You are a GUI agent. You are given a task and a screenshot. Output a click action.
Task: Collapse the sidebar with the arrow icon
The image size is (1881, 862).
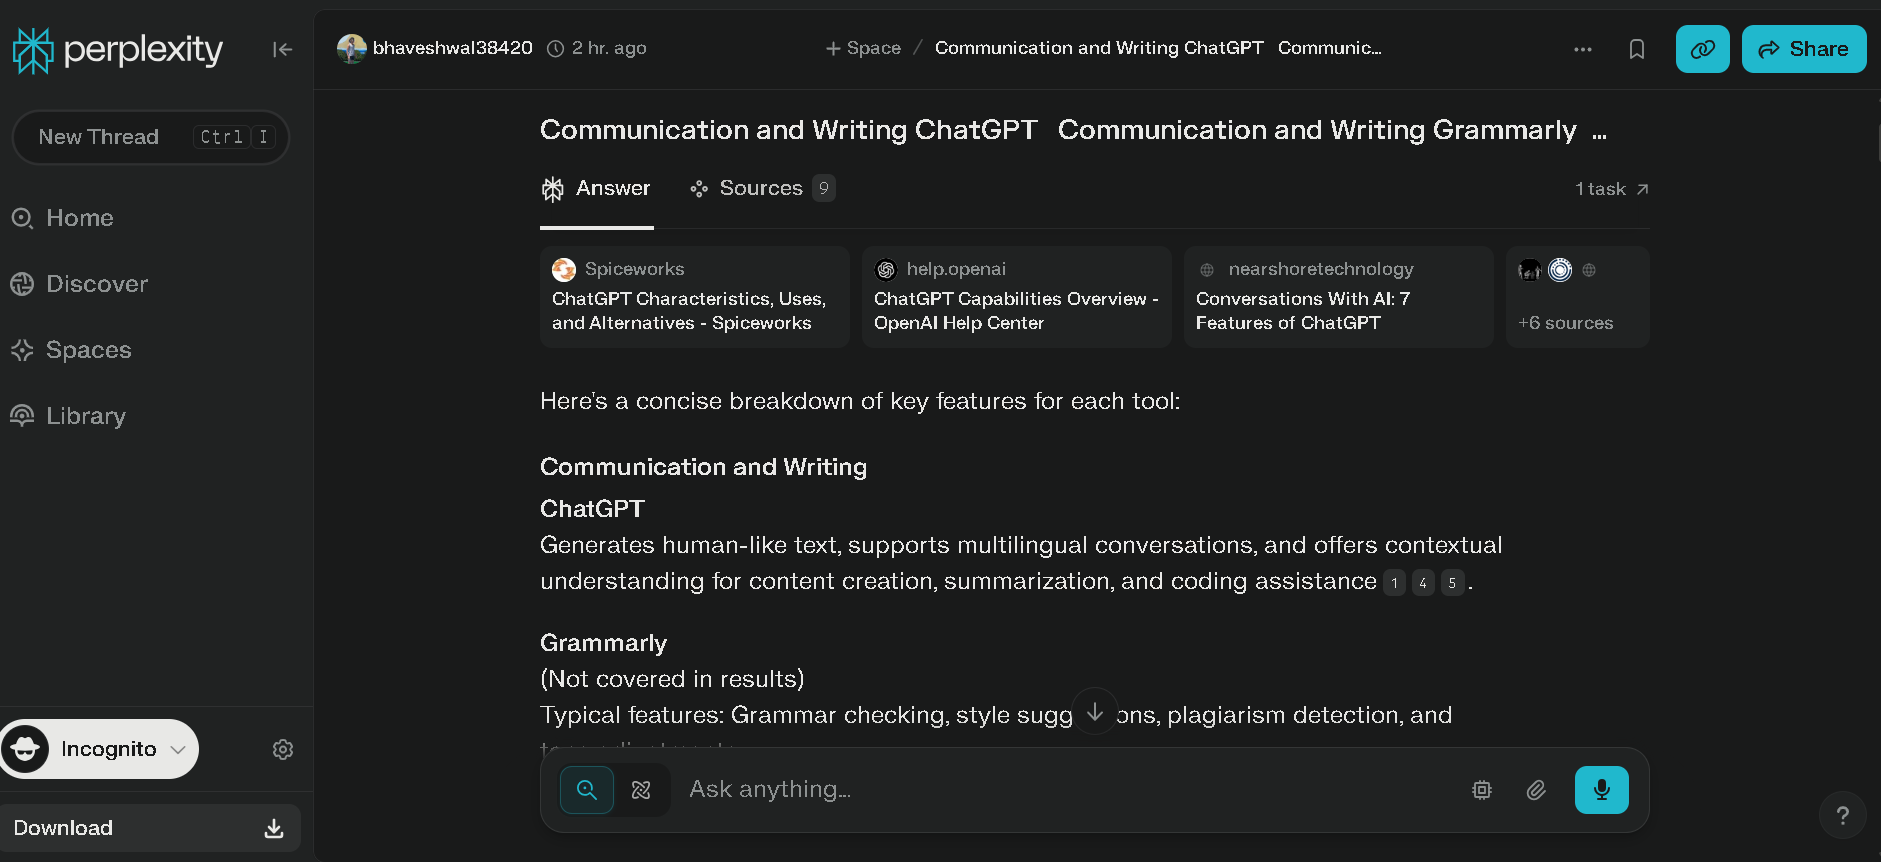pos(282,49)
